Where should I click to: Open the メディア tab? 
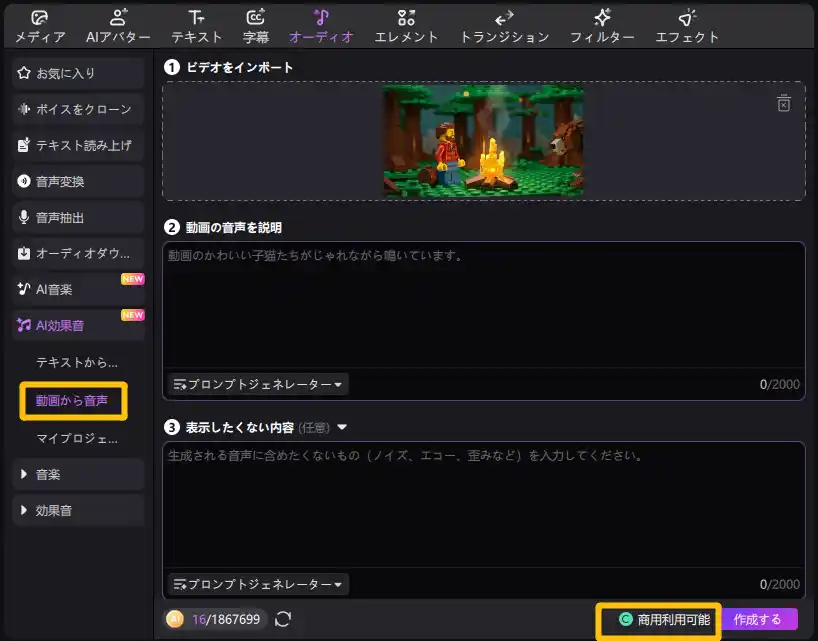click(x=40, y=27)
